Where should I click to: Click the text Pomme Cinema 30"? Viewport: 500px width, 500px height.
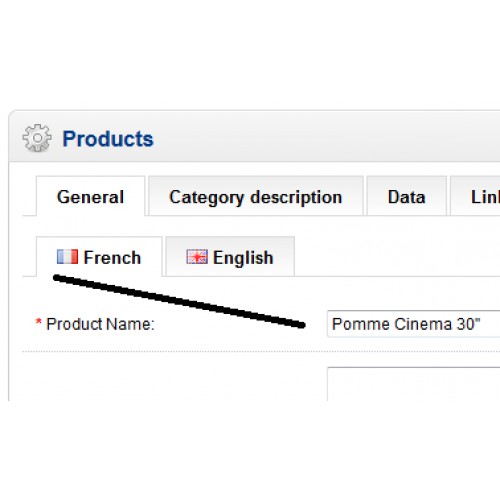tap(406, 324)
